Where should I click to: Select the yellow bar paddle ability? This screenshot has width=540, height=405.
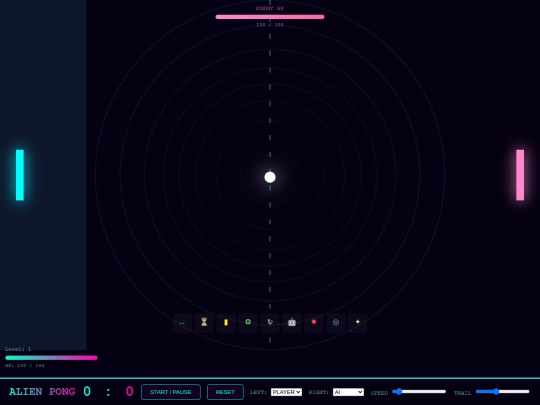pyautogui.click(x=226, y=323)
